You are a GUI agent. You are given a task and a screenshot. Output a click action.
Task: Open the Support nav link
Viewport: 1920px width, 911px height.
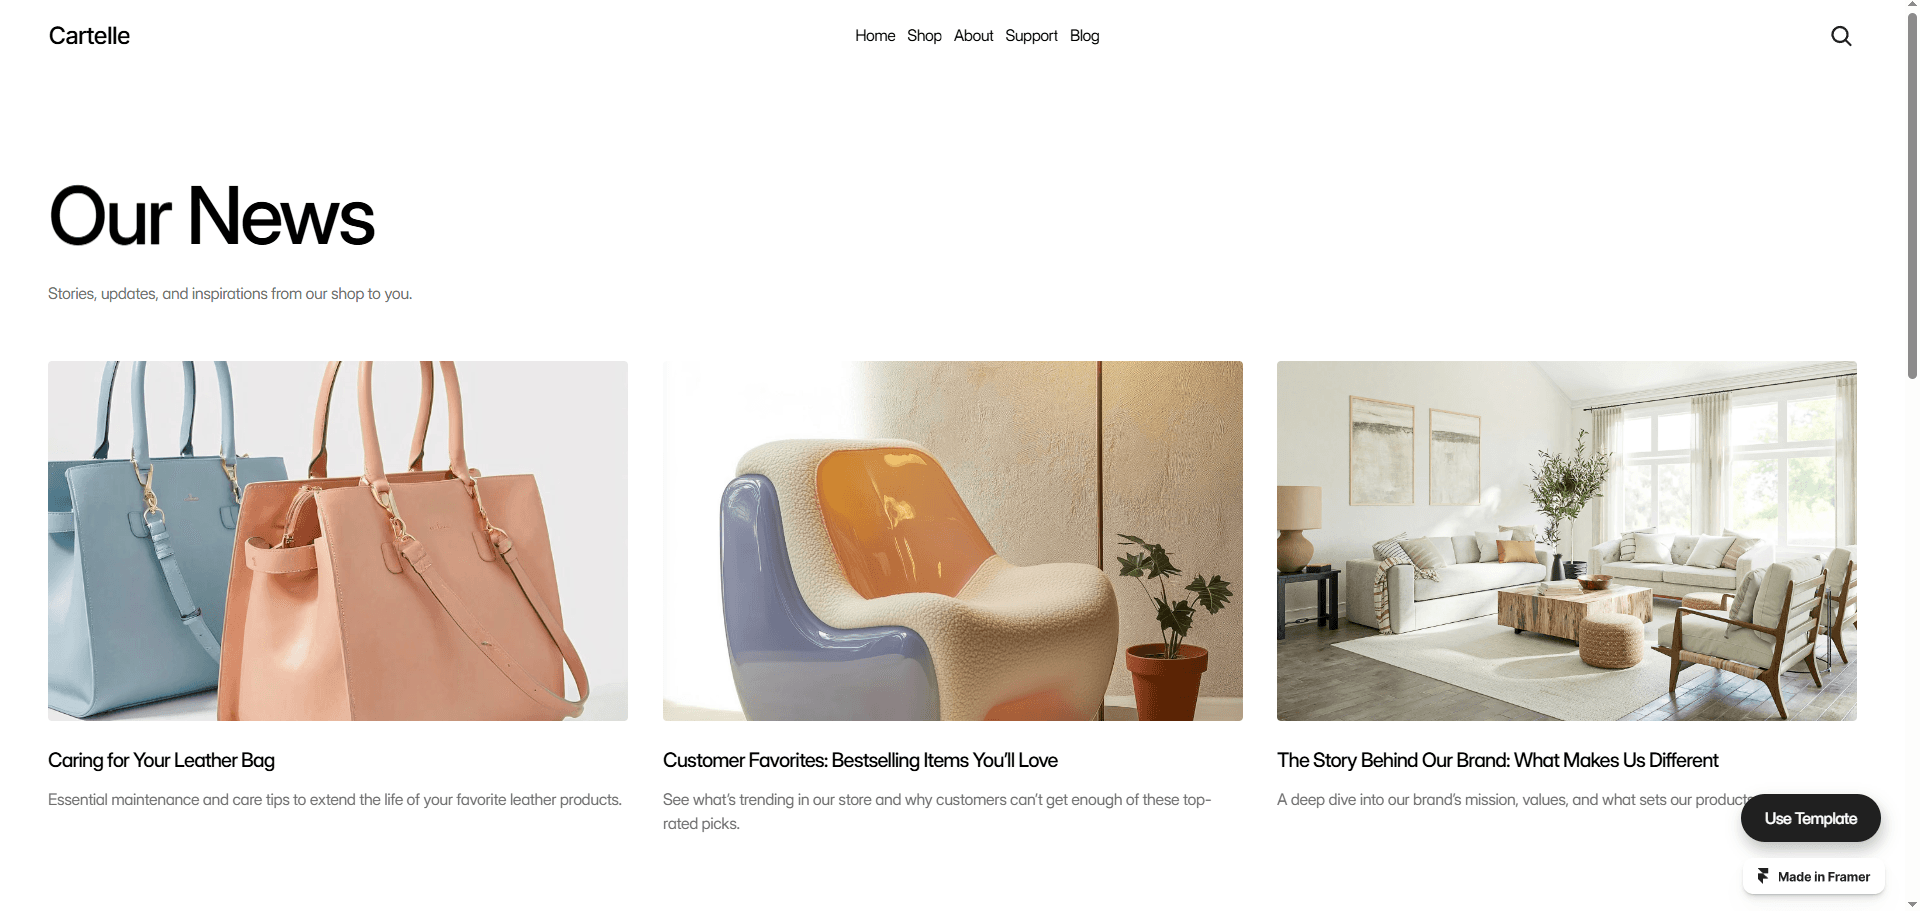1031,36
